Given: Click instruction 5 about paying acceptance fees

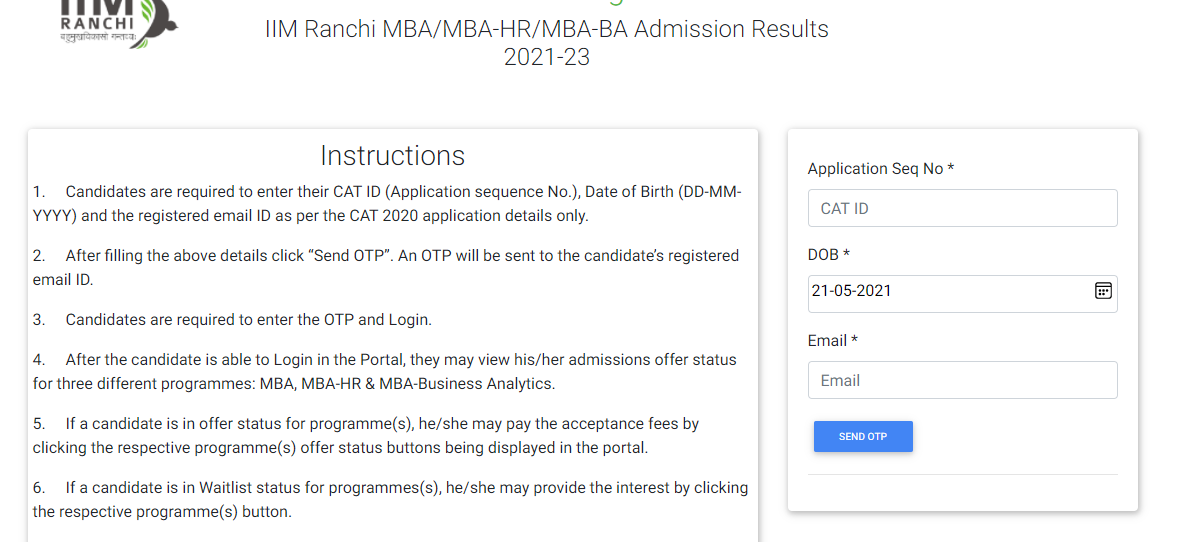Looking at the screenshot, I should [366, 436].
